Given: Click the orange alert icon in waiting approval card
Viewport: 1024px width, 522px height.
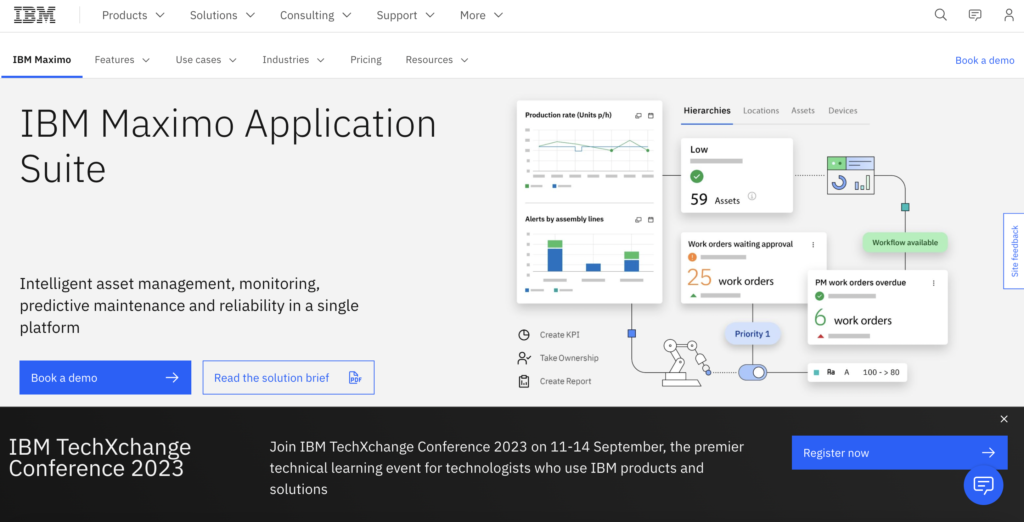Looking at the screenshot, I should pyautogui.click(x=692, y=257).
